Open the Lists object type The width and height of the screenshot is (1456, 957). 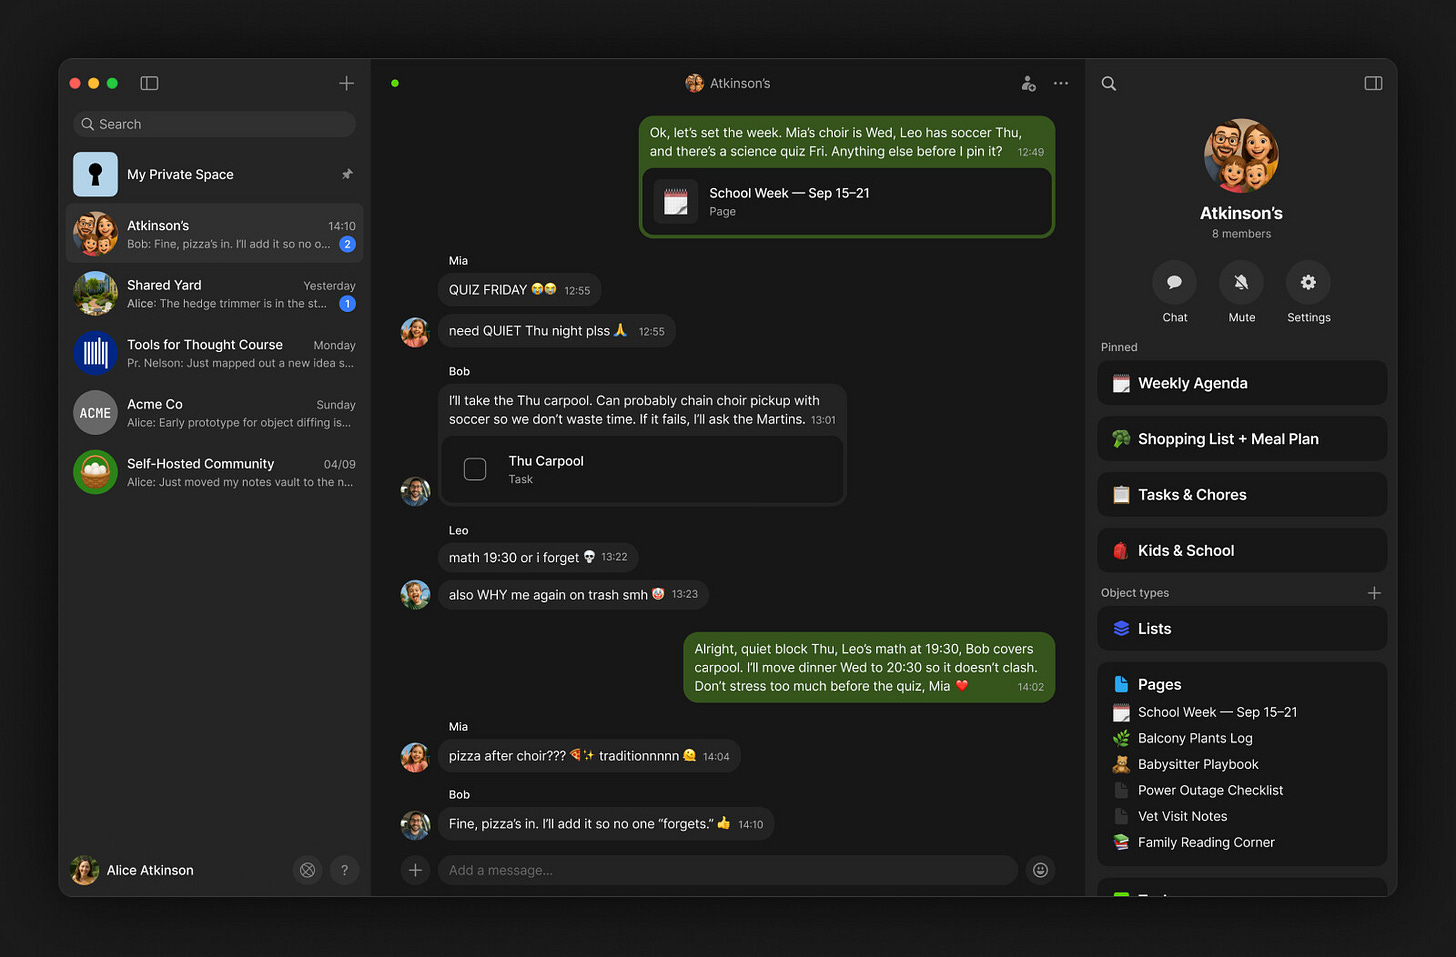tap(1242, 629)
